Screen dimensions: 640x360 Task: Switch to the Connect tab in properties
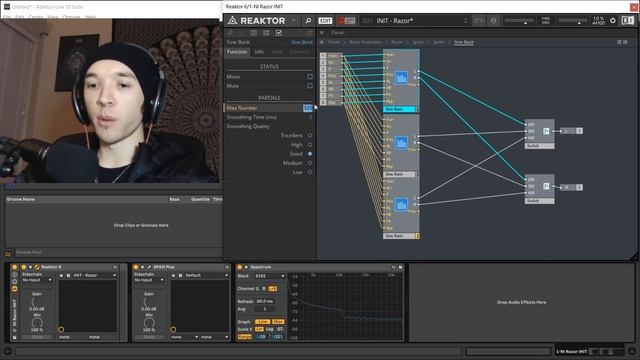click(300, 52)
